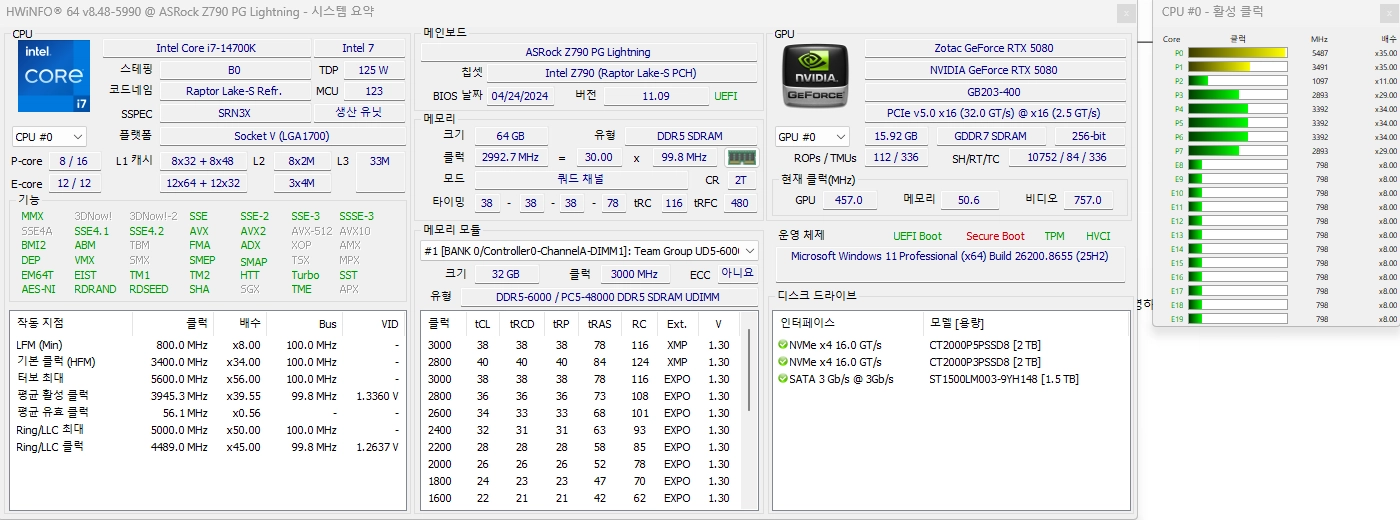This screenshot has width=1400, height=520.
Task: Click the tRFC 480 timing value
Action: click(739, 203)
